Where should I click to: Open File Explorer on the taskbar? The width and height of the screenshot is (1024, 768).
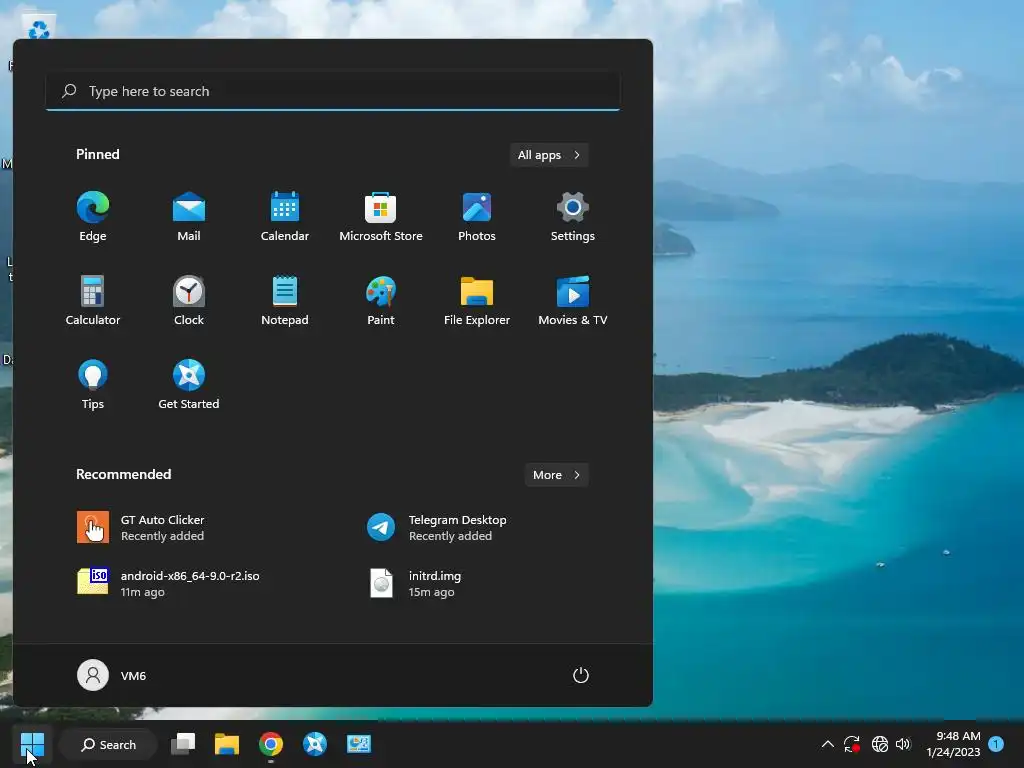point(227,744)
